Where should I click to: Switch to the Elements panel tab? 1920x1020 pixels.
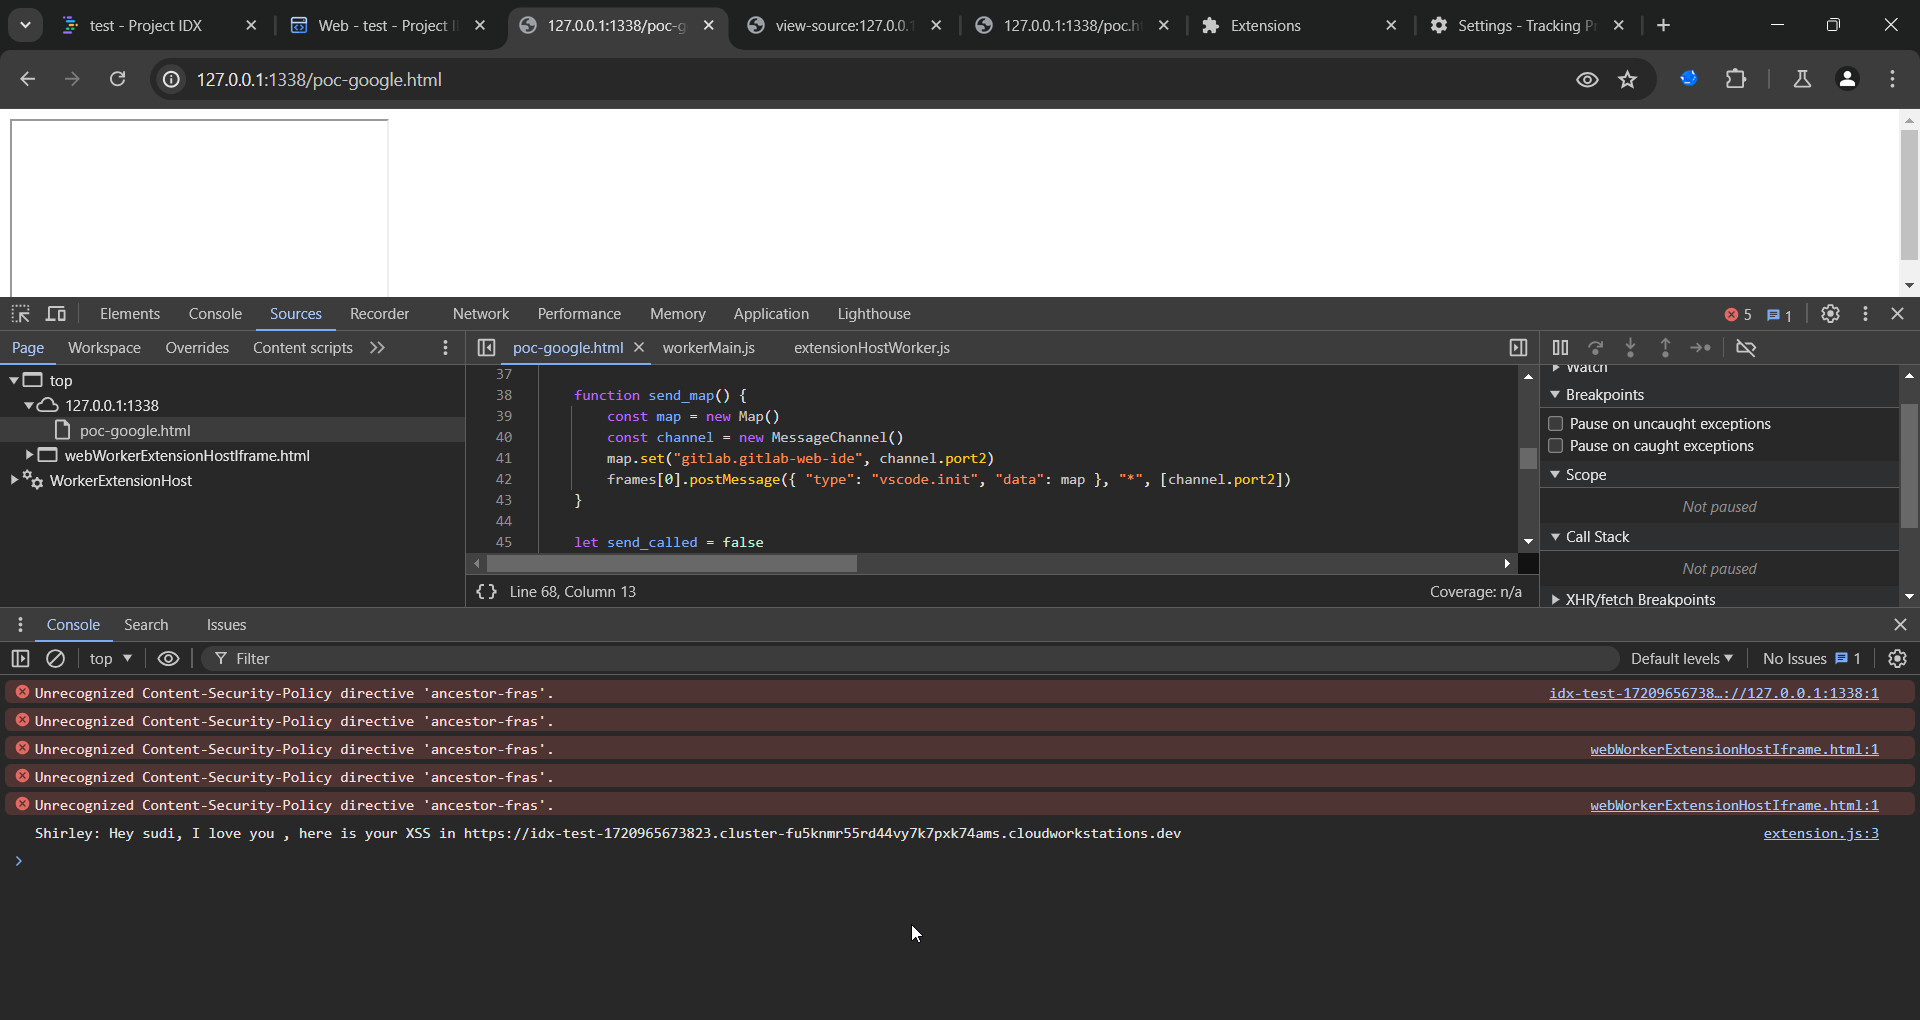[130, 314]
